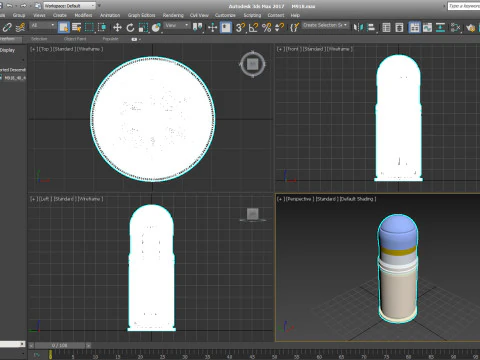Screen dimensions: 480x360
Task: Click the Use Pivot Point Center icon
Action: coord(197,27)
